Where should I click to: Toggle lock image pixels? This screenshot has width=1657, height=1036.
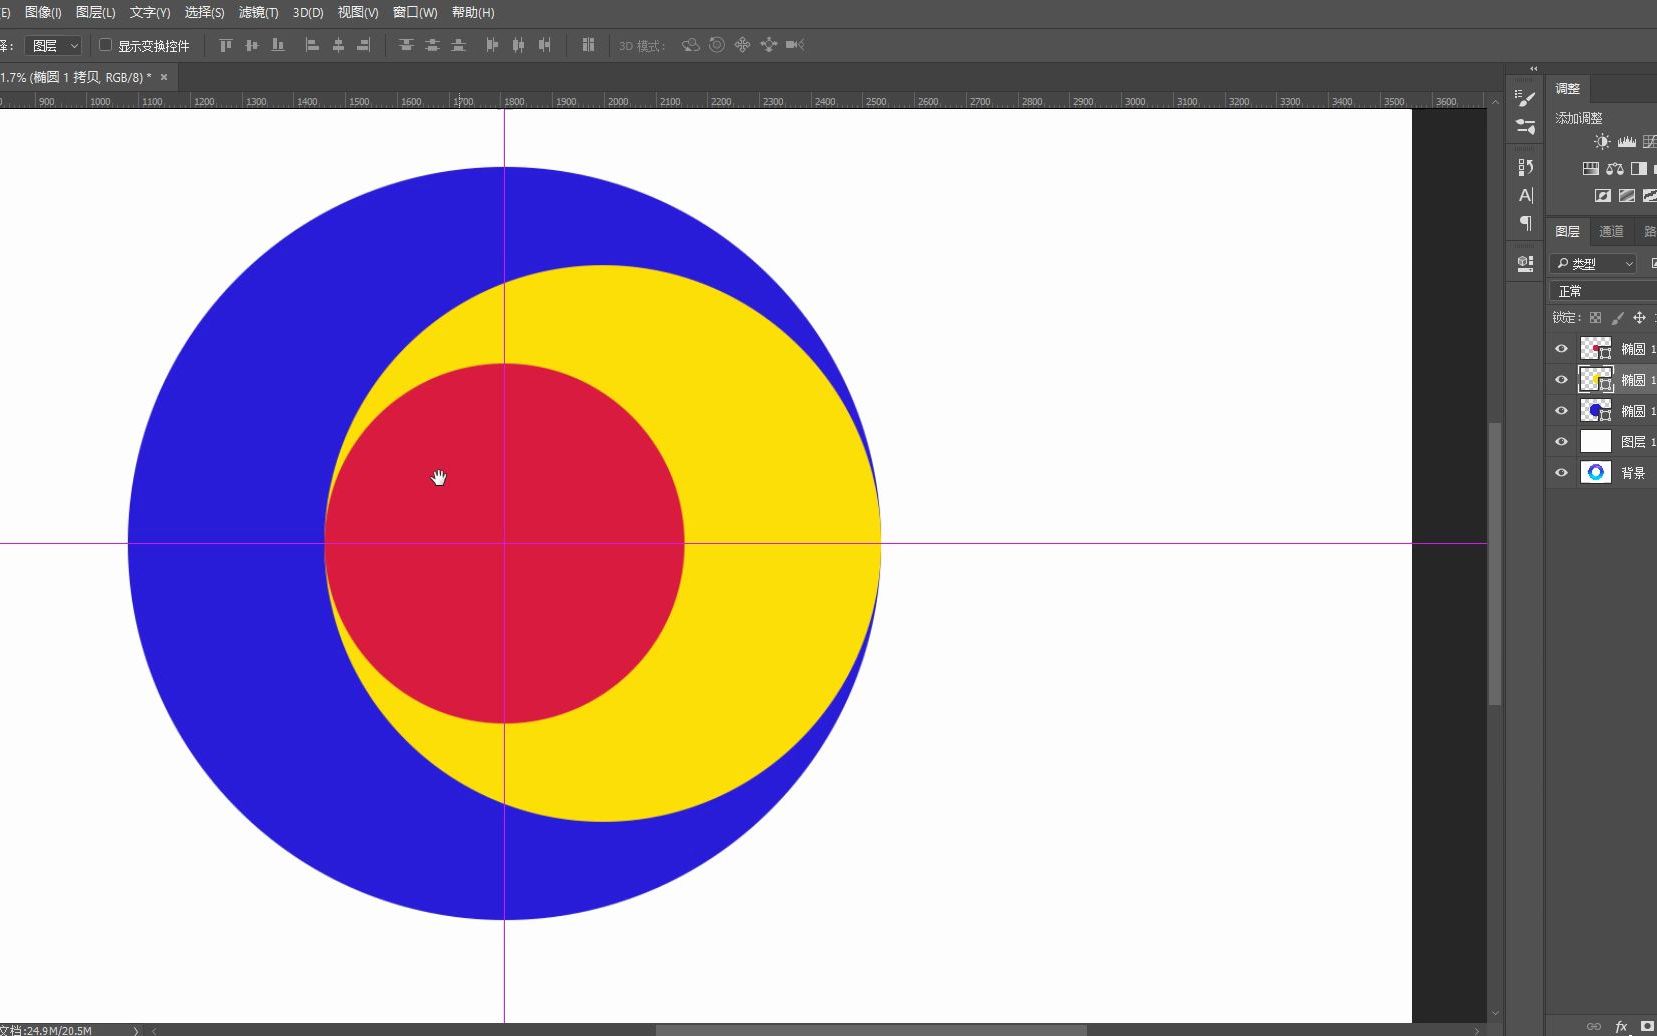point(1617,318)
